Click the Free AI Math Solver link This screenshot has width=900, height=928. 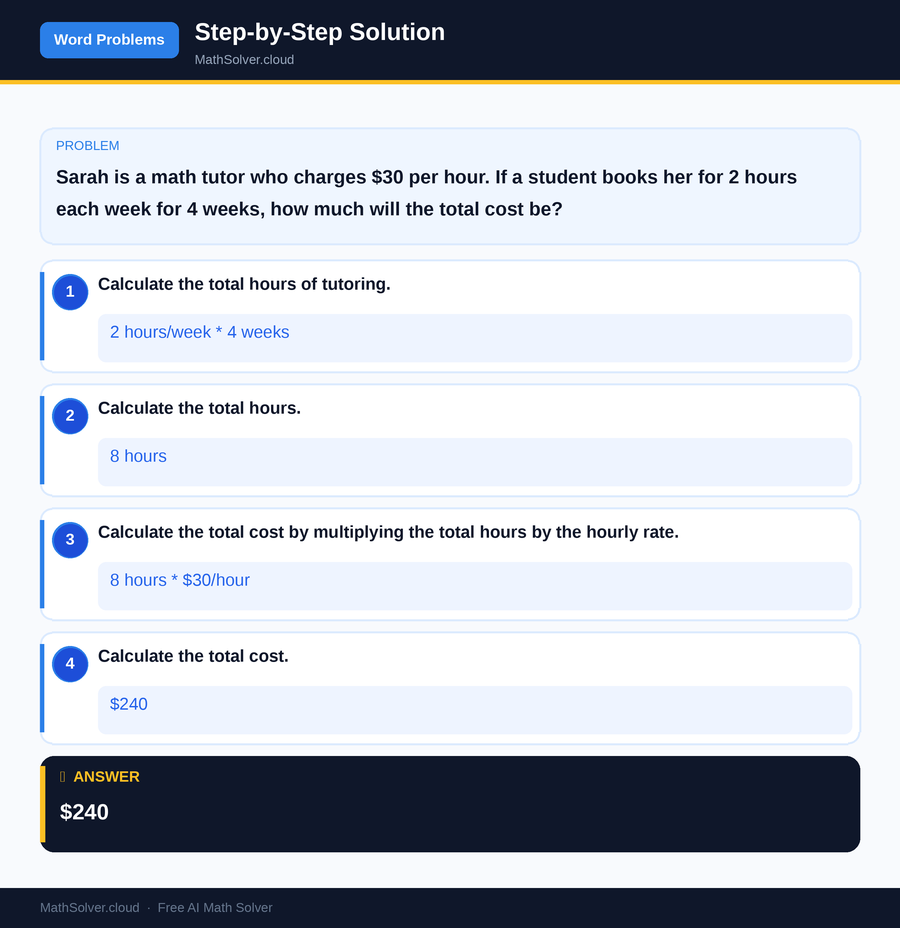pos(215,908)
